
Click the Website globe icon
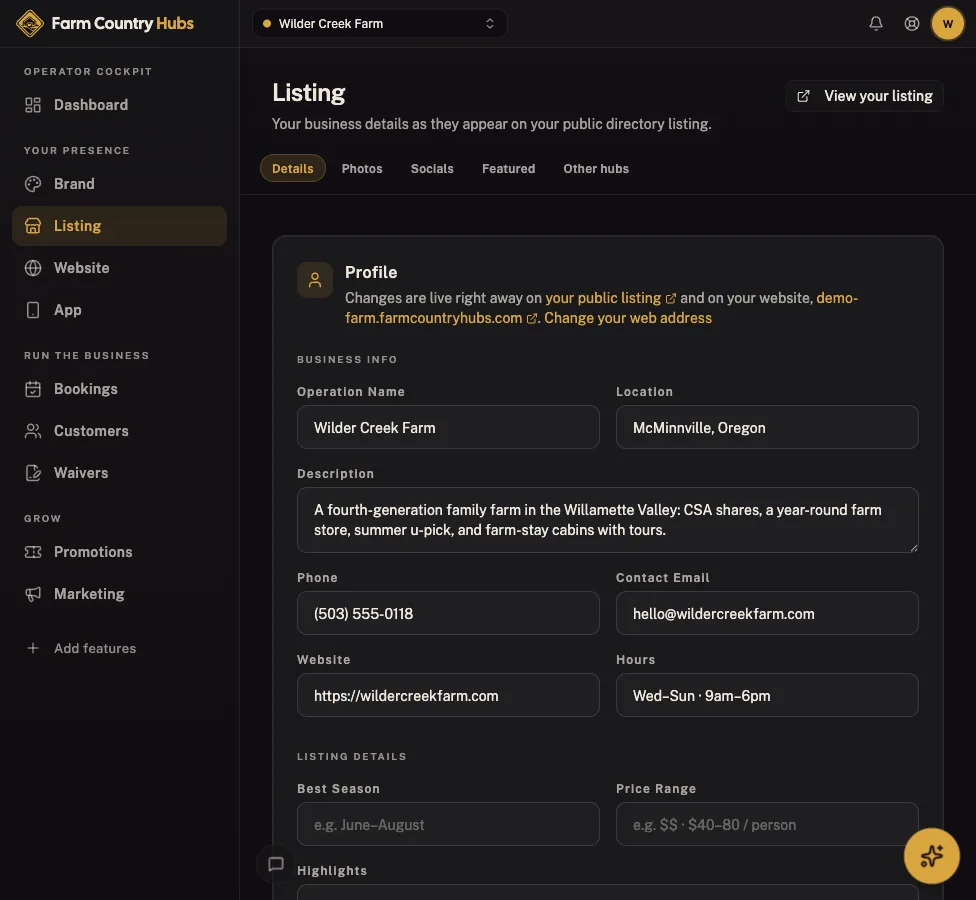coord(33,268)
